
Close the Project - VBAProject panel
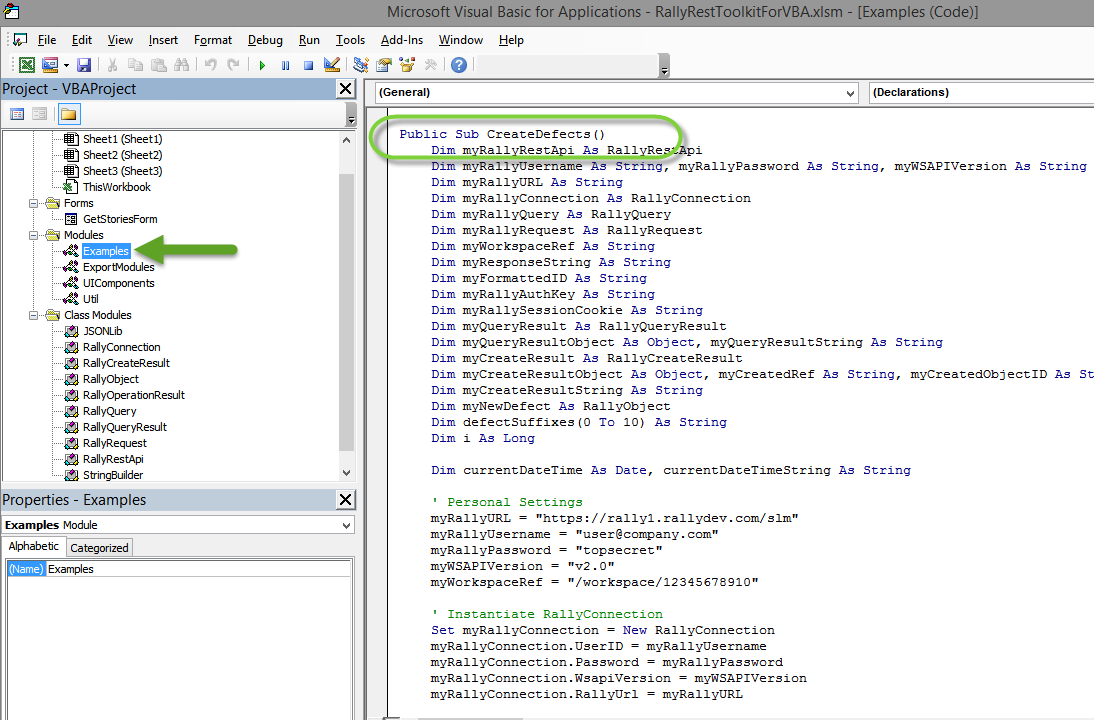pos(345,89)
